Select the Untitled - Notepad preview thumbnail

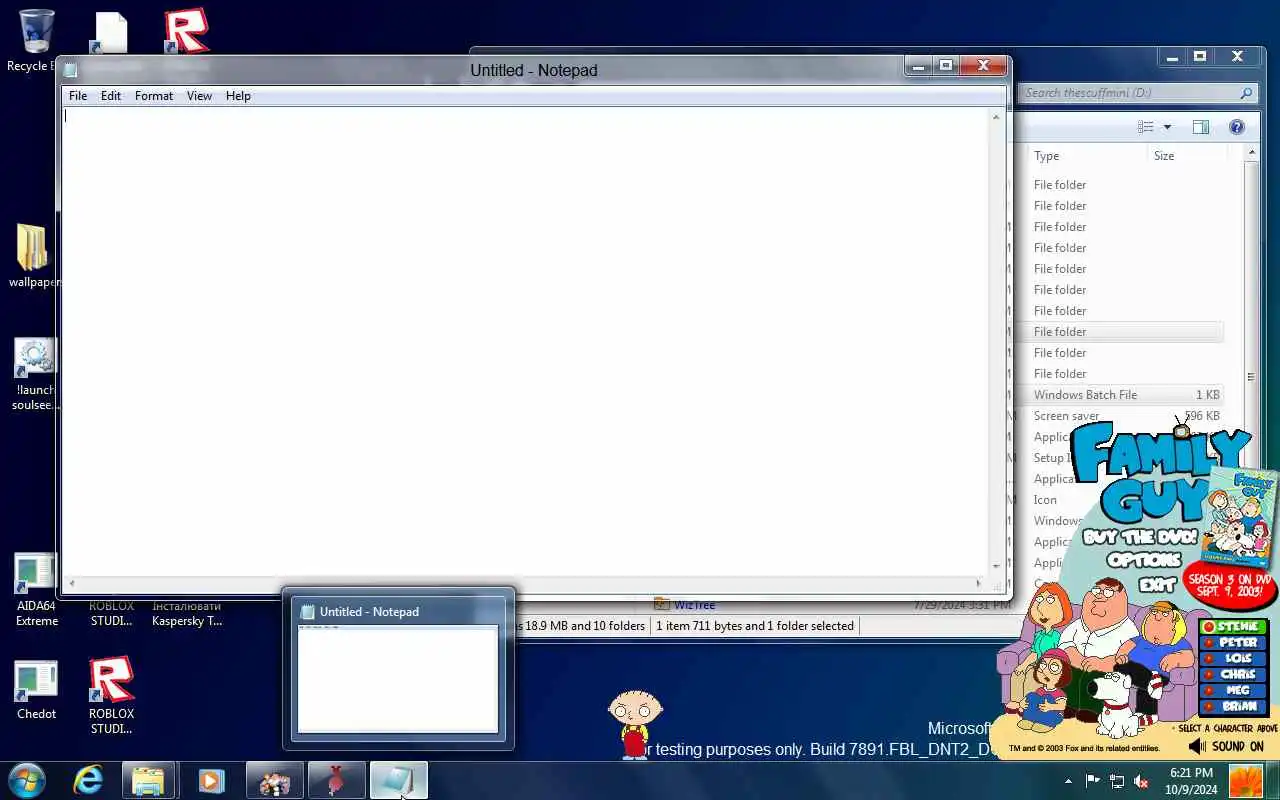pos(398,678)
